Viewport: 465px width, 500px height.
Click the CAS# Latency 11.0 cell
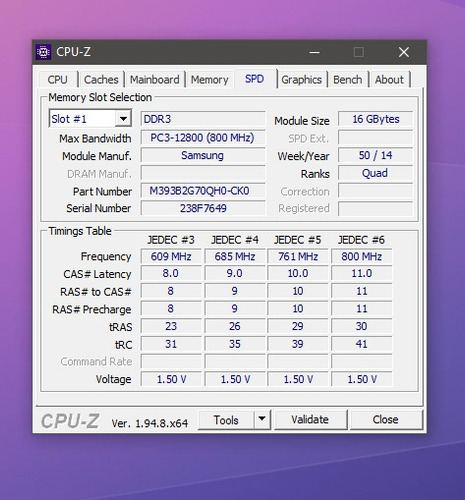(362, 273)
